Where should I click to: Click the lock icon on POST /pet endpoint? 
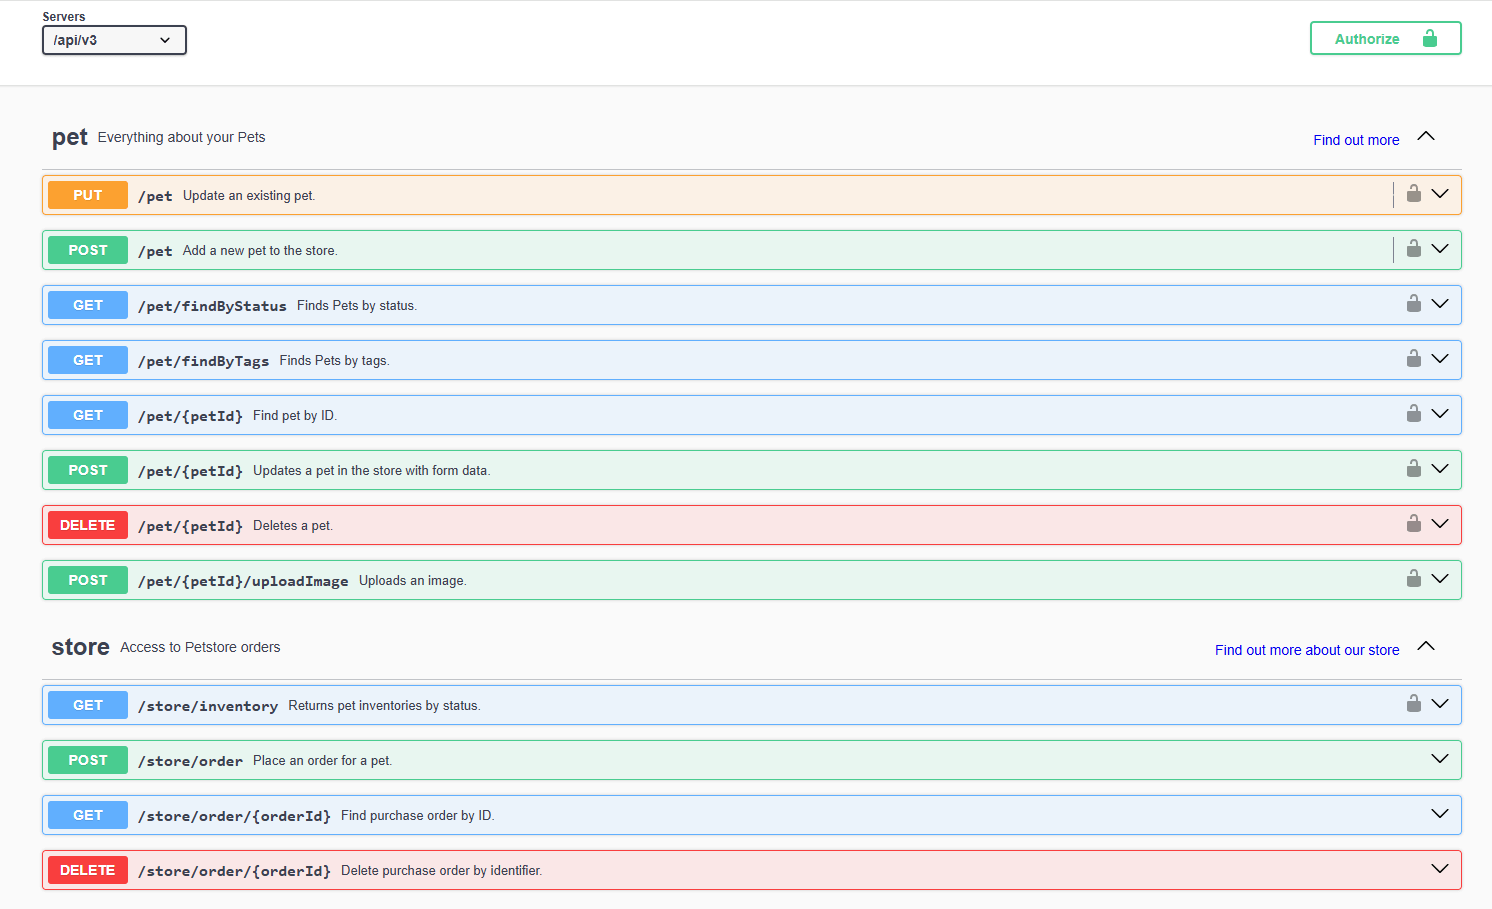[x=1413, y=249]
